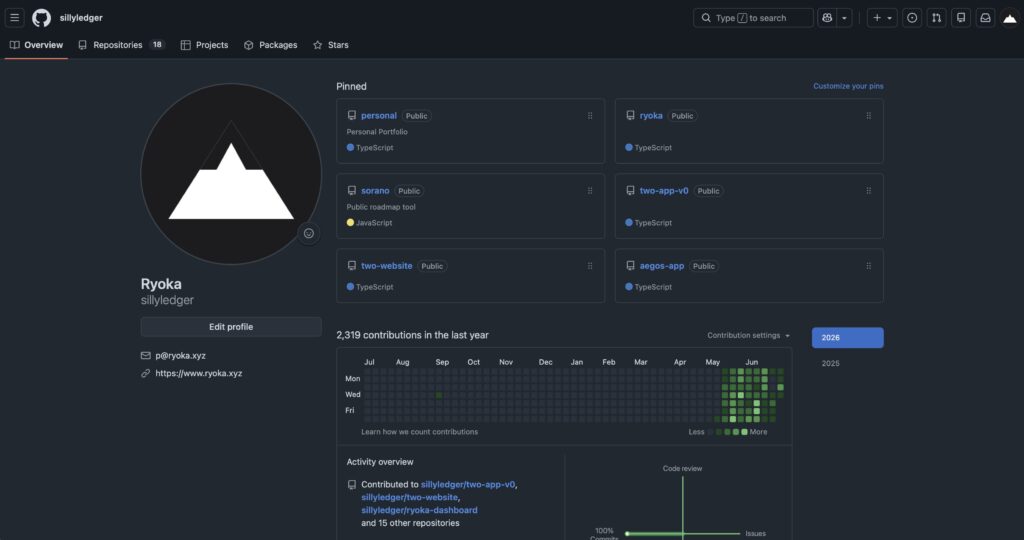
Task: Click the repo icon on ryoka card
Action: [x=630, y=116]
